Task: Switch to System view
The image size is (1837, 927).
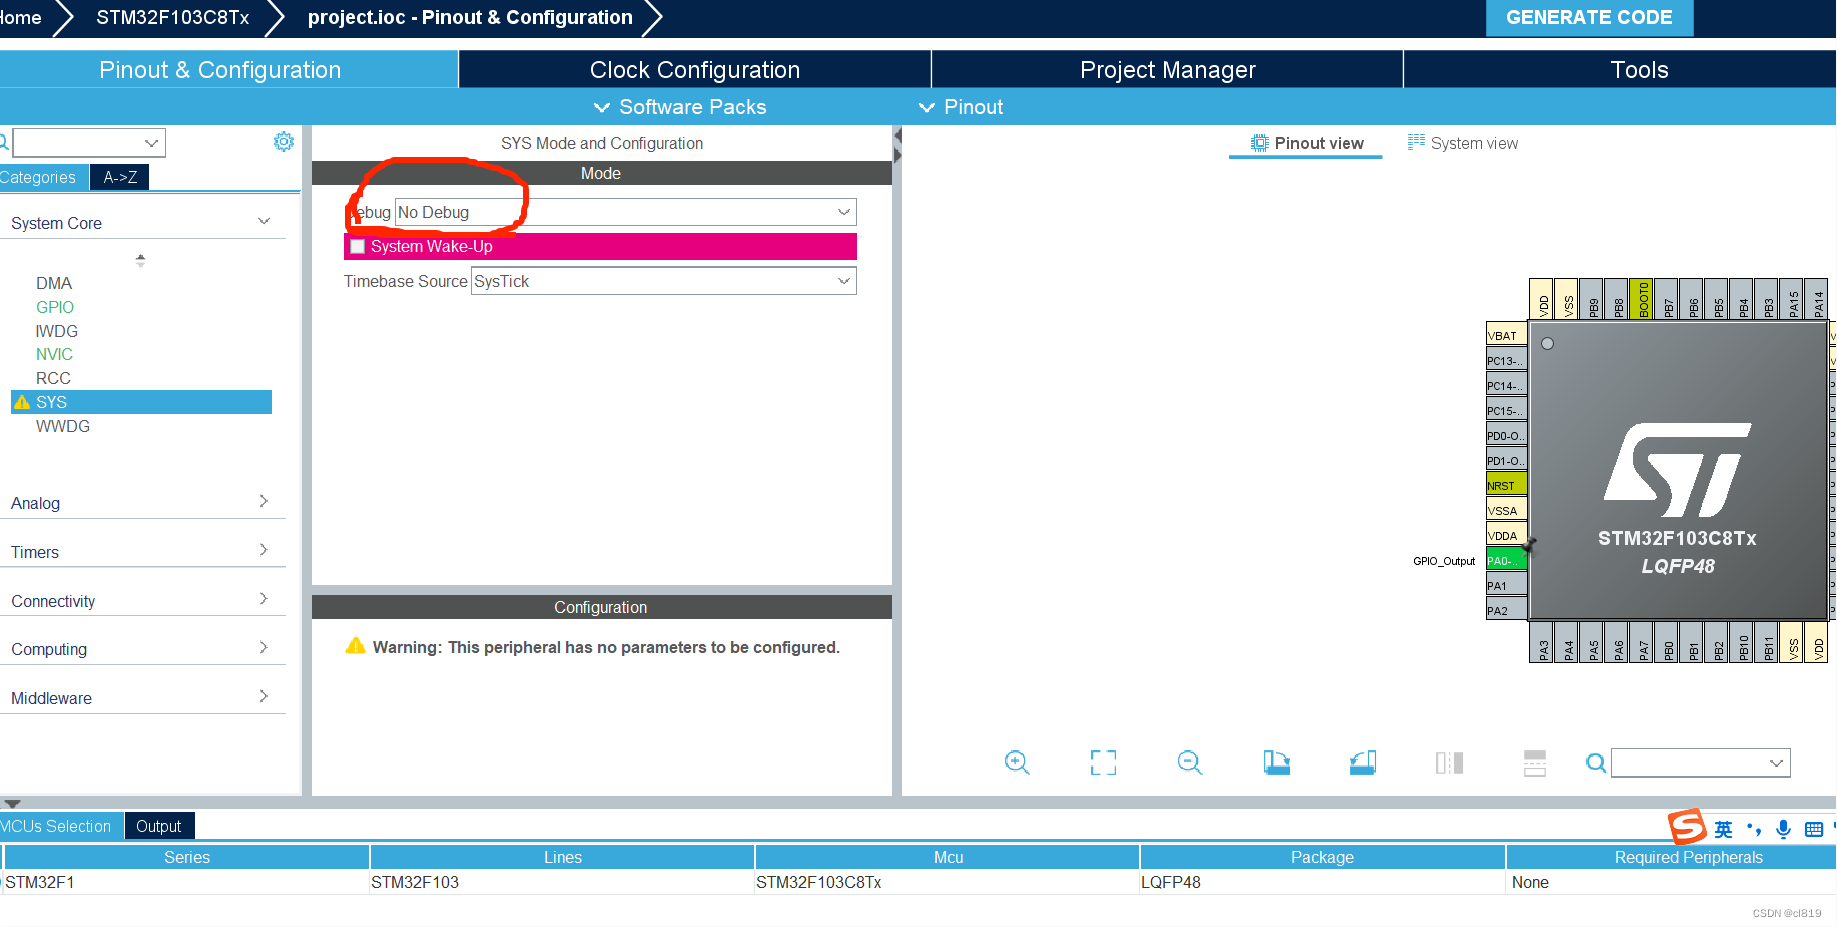Action: (1462, 143)
